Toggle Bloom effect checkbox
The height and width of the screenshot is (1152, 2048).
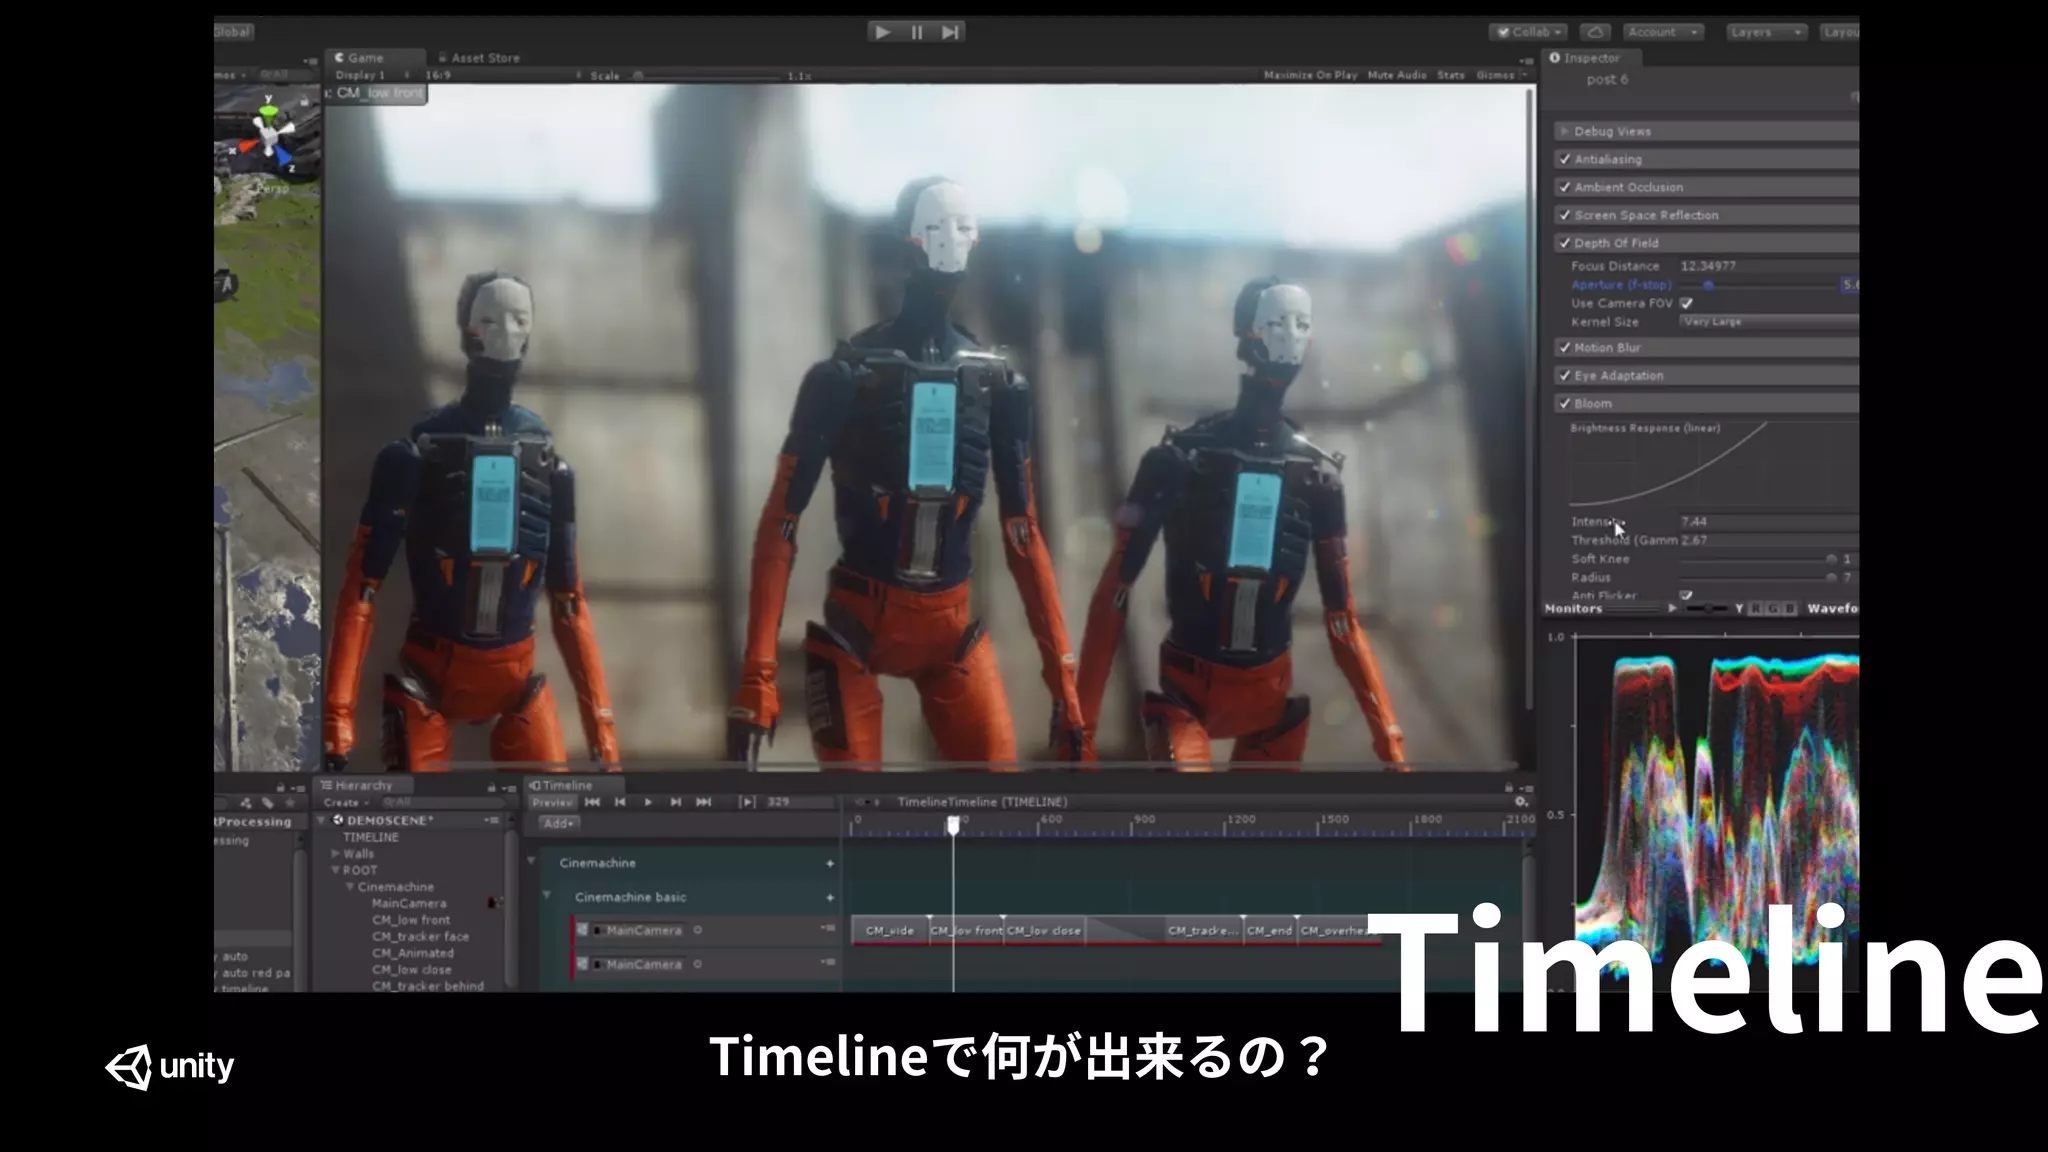click(1565, 403)
